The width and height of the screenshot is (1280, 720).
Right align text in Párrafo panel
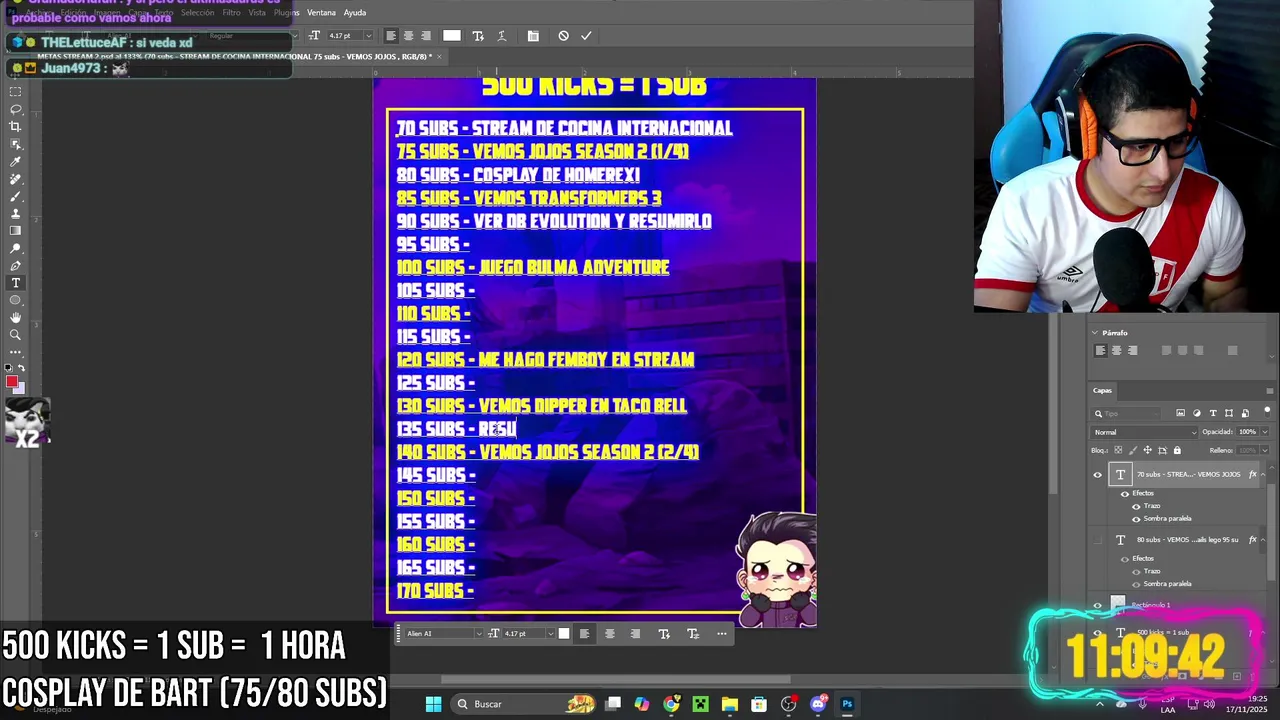coord(1132,350)
